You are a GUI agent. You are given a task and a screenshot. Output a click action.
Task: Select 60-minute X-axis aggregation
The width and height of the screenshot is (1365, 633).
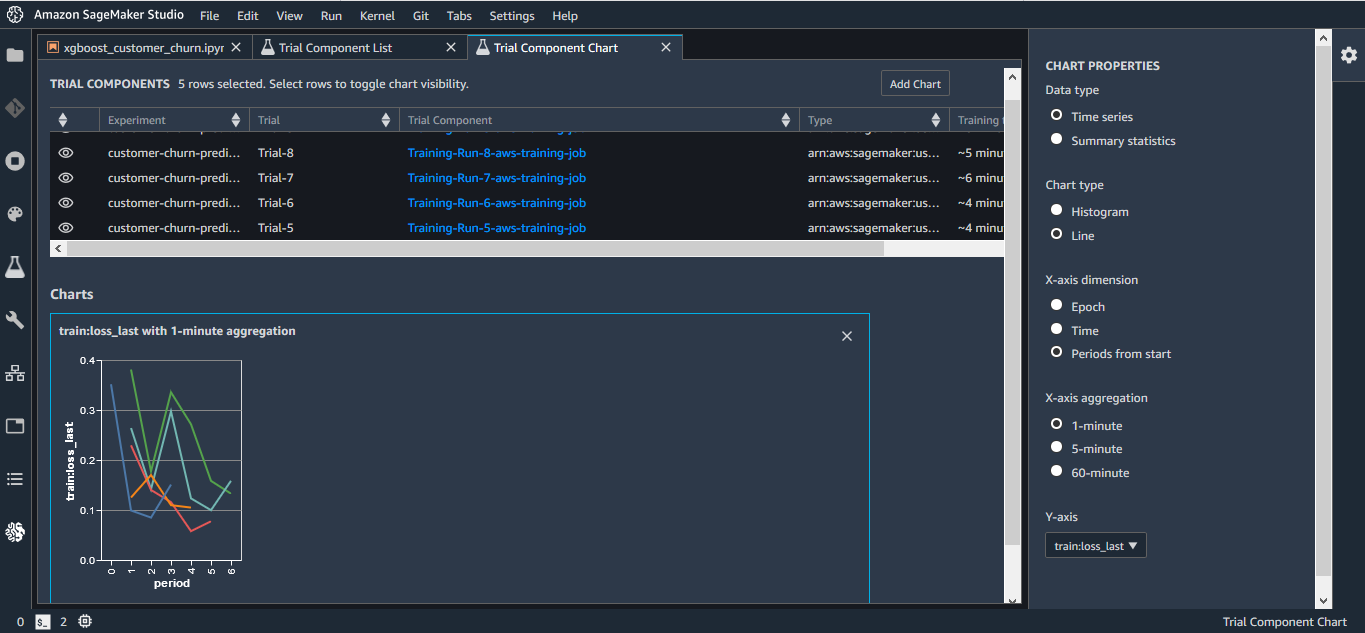tap(1056, 472)
